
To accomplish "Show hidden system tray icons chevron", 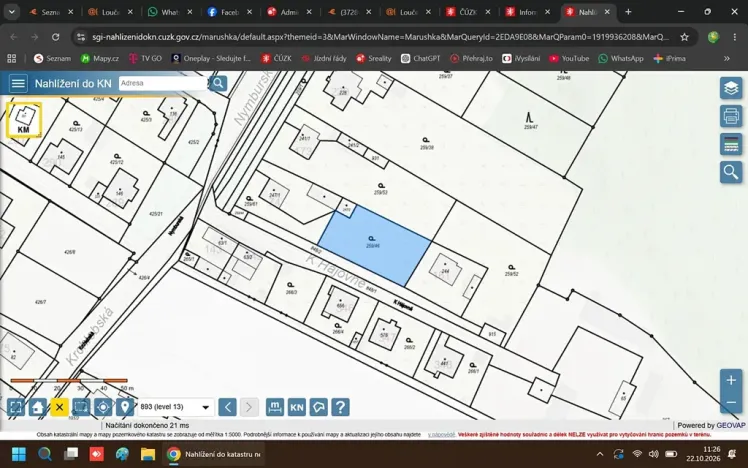I will (600, 454).
